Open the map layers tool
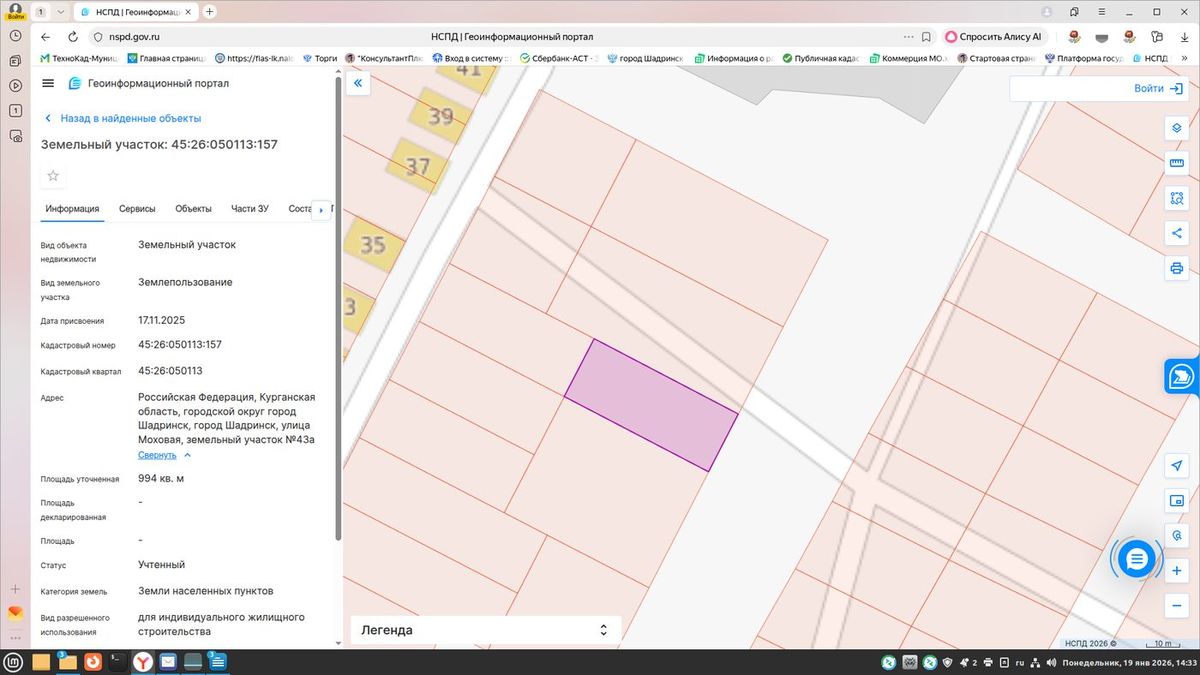1200x675 pixels. (x=1176, y=129)
